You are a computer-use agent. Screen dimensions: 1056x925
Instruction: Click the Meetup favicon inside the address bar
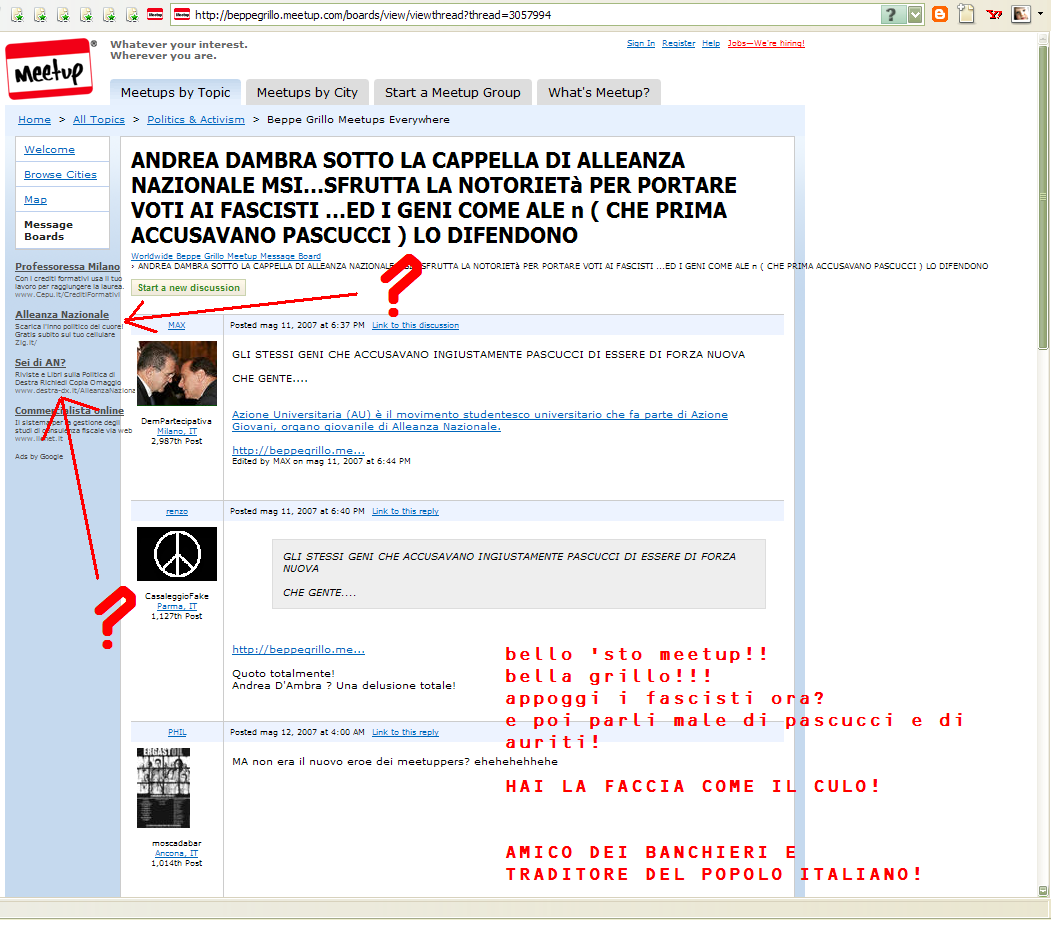(182, 14)
